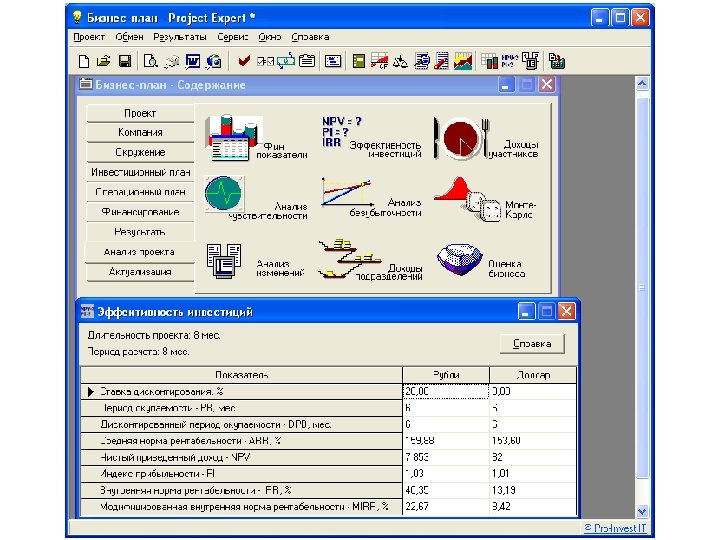Image resolution: width=720 pixels, height=540 pixels.
Task: Click the clipboard toolbar icon
Action: [x=307, y=61]
